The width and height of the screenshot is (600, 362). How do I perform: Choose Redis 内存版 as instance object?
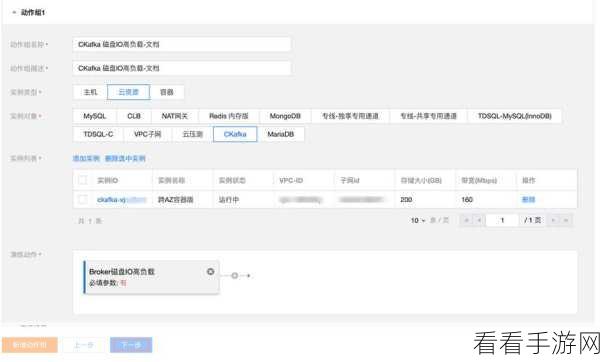coord(229,116)
